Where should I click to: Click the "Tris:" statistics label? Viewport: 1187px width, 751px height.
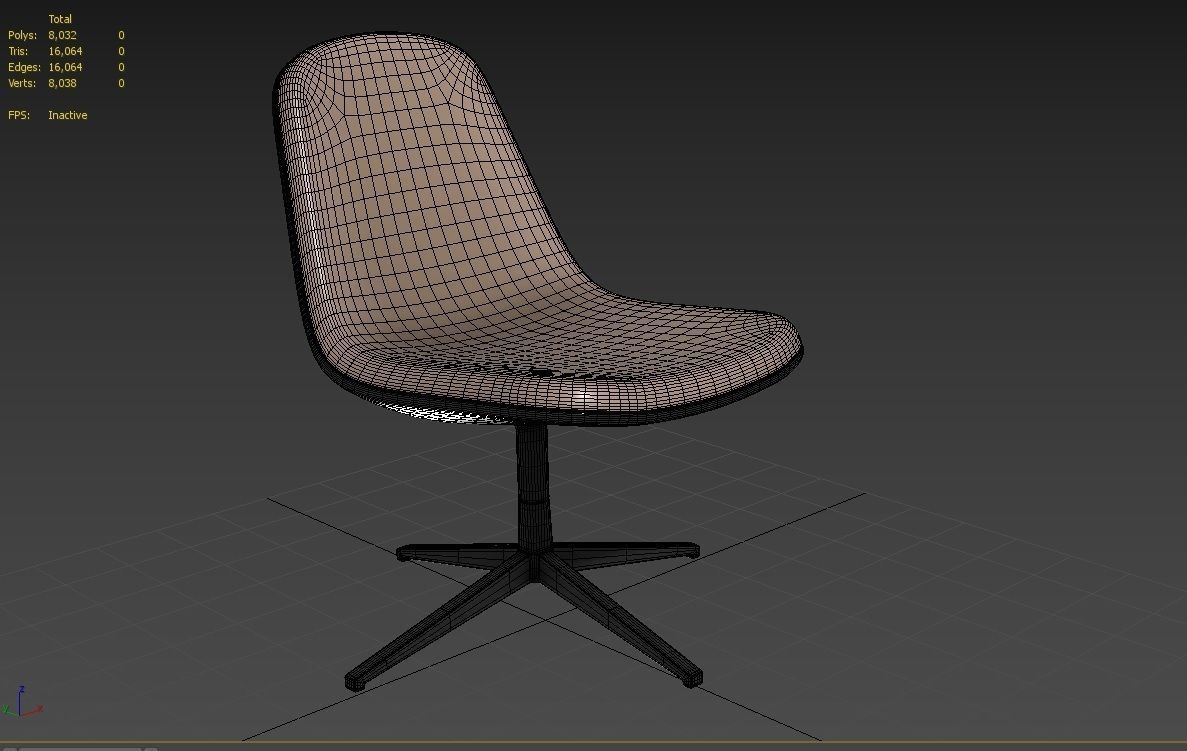[18, 51]
